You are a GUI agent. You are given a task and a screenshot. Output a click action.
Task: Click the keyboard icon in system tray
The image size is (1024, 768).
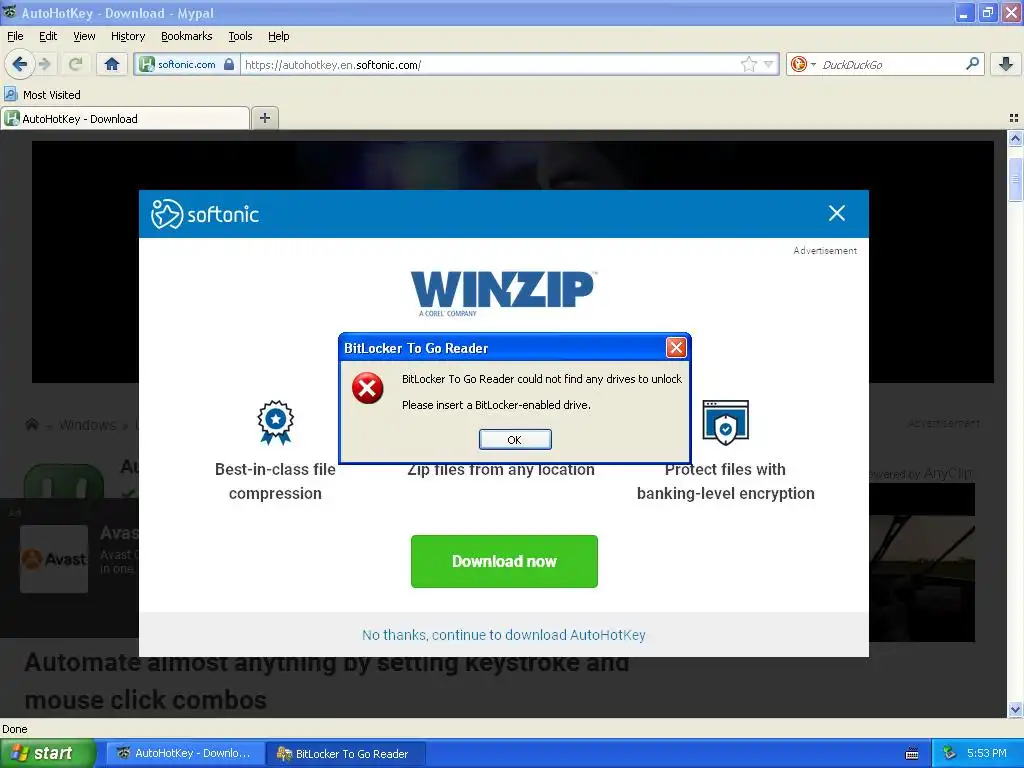point(912,754)
